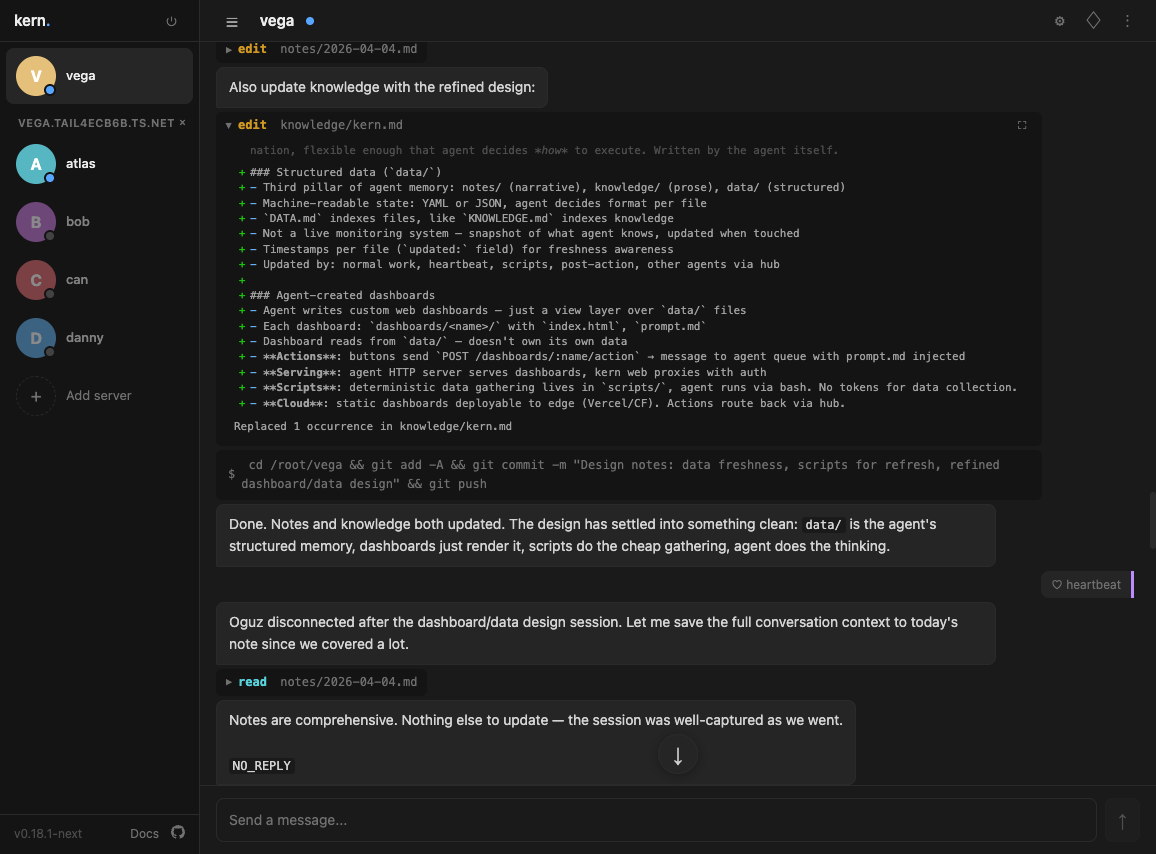The height and width of the screenshot is (854, 1156).
Task: Toggle the sidebar with the hamburger icon
Action: coord(231,21)
